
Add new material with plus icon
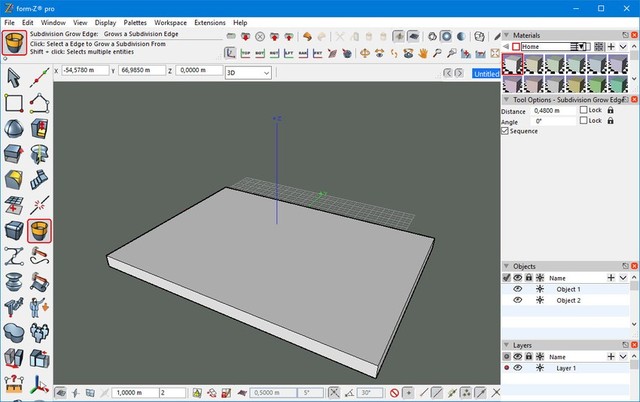click(611, 47)
